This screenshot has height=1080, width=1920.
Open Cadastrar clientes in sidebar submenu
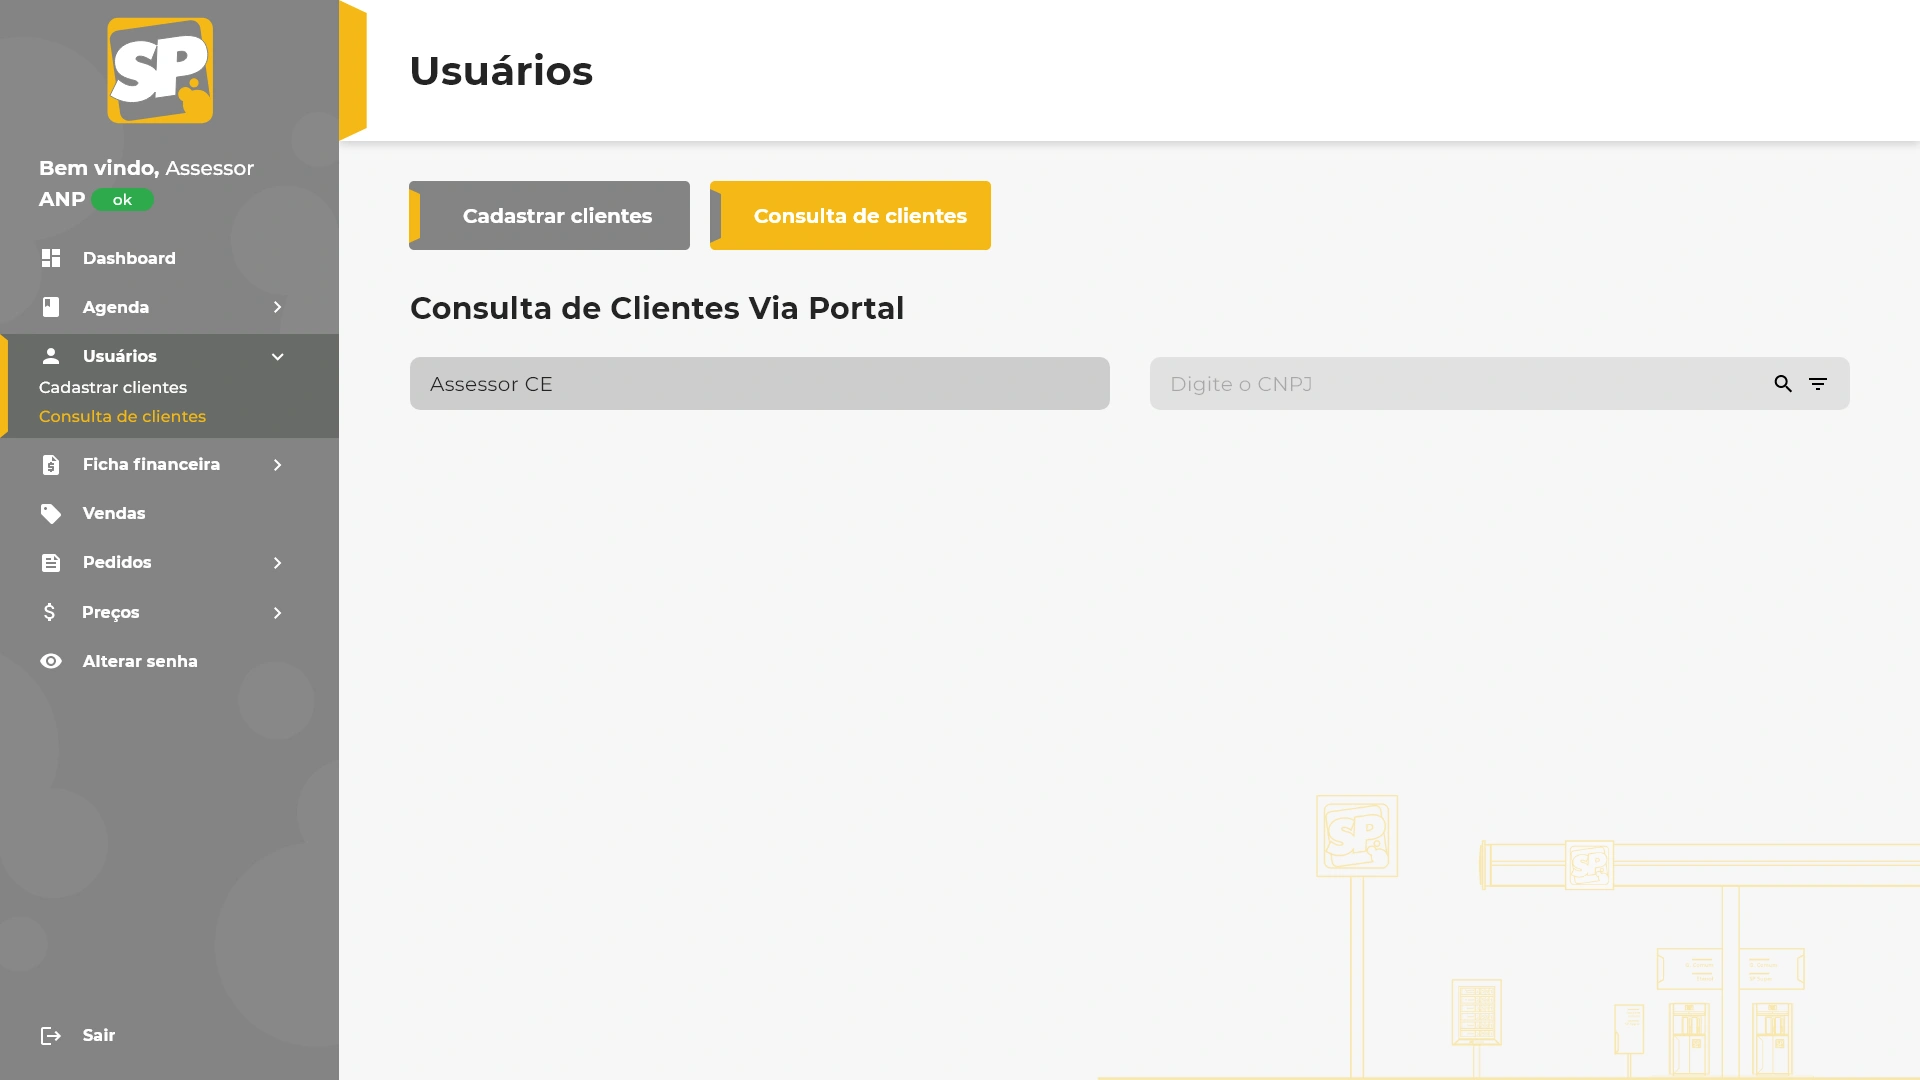(x=113, y=387)
